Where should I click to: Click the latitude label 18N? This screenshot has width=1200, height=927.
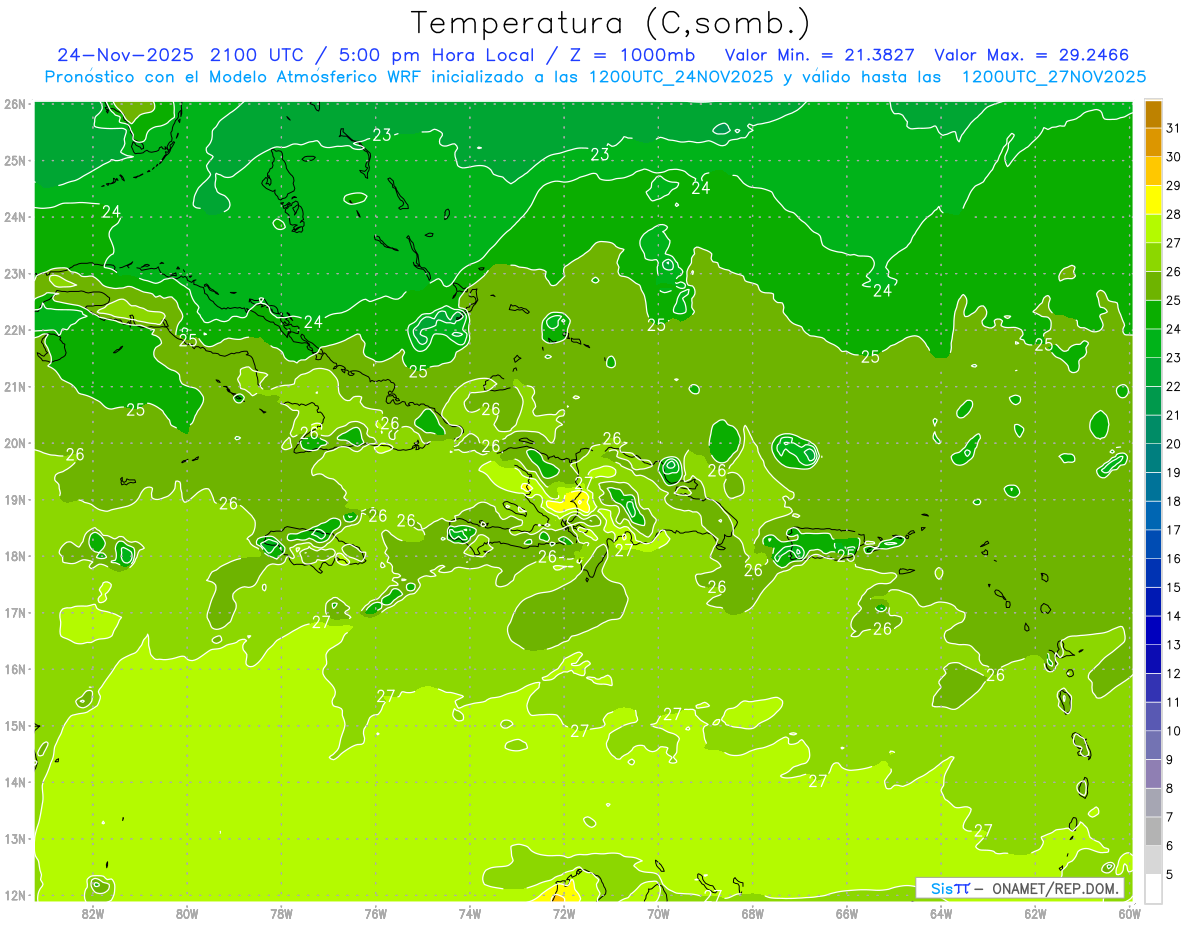pyautogui.click(x=15, y=556)
